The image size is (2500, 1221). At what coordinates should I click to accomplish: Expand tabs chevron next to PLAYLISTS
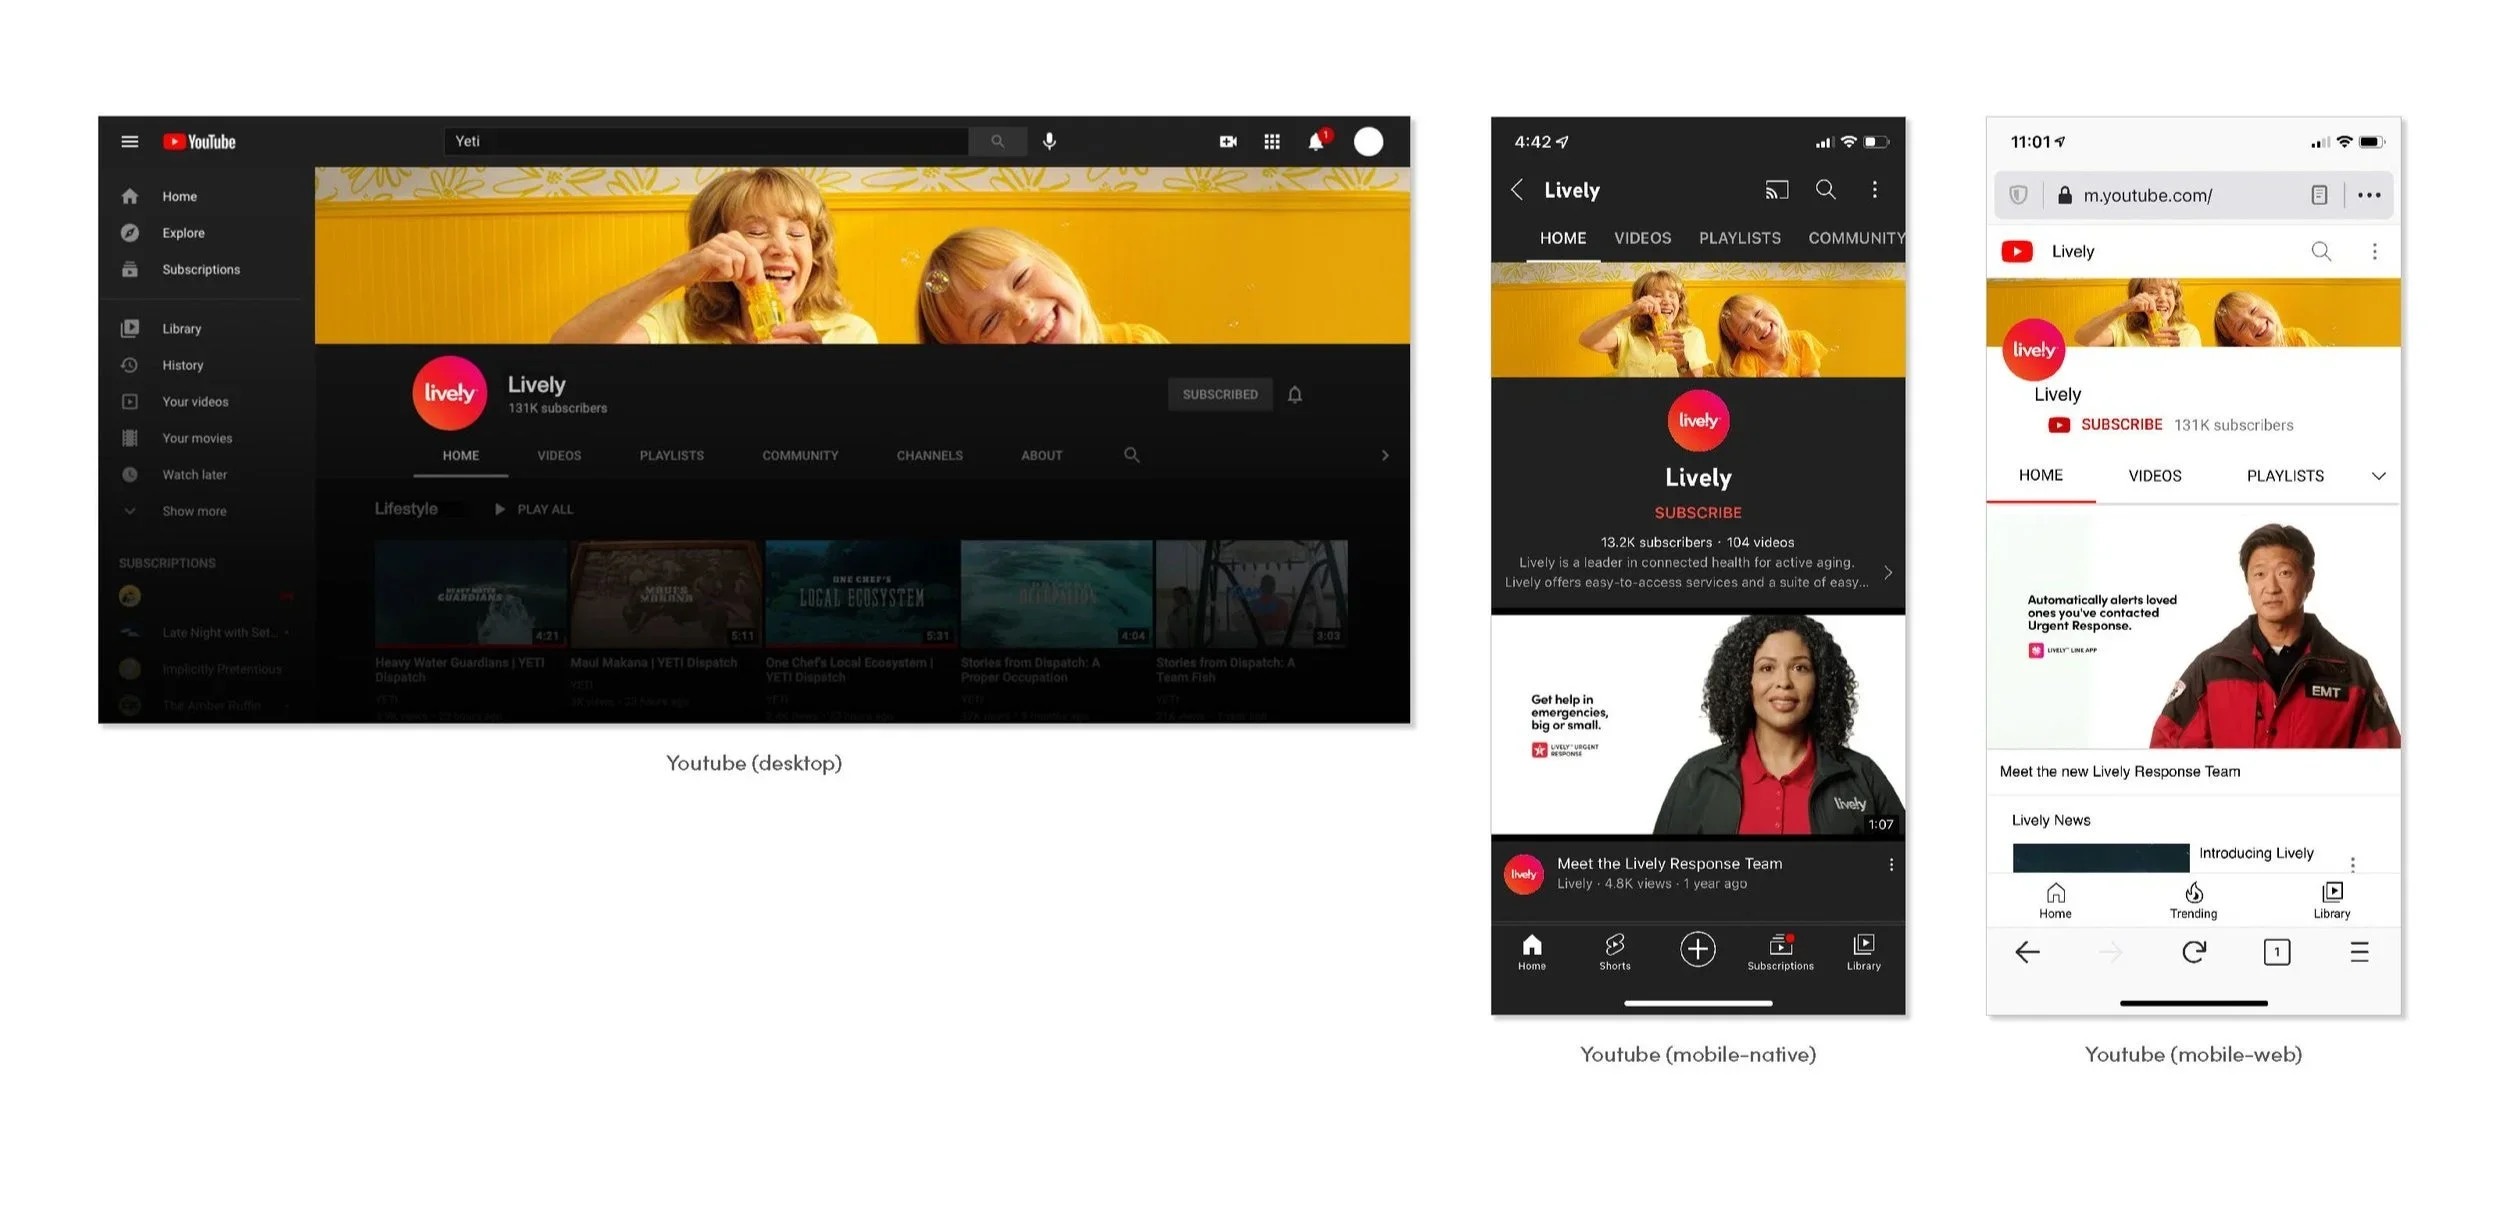[x=2378, y=476]
